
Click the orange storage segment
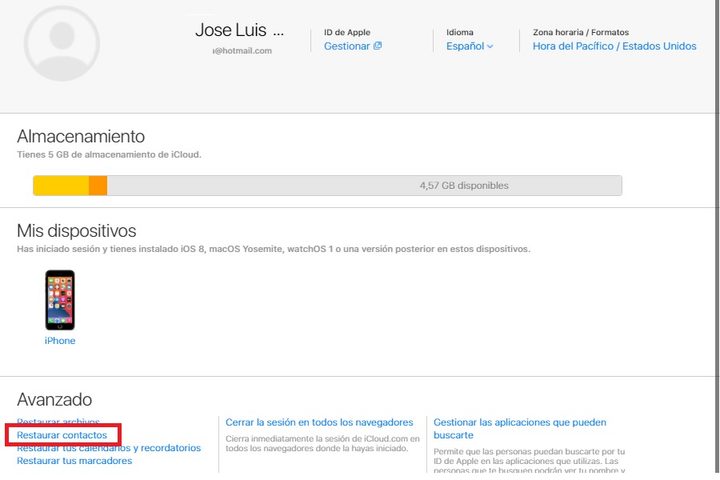[x=98, y=185]
